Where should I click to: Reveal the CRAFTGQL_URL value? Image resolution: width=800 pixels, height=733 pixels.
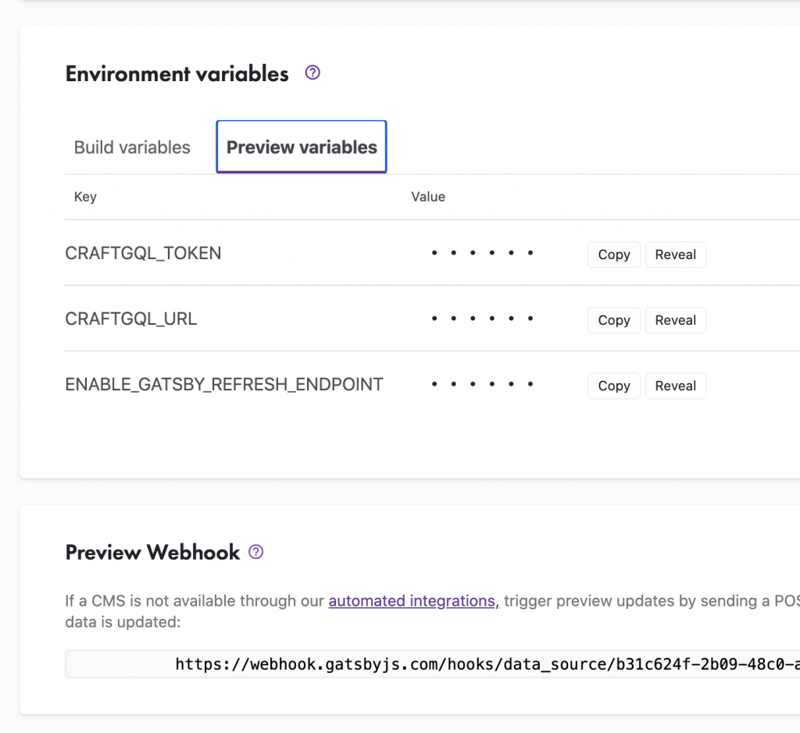coord(675,320)
